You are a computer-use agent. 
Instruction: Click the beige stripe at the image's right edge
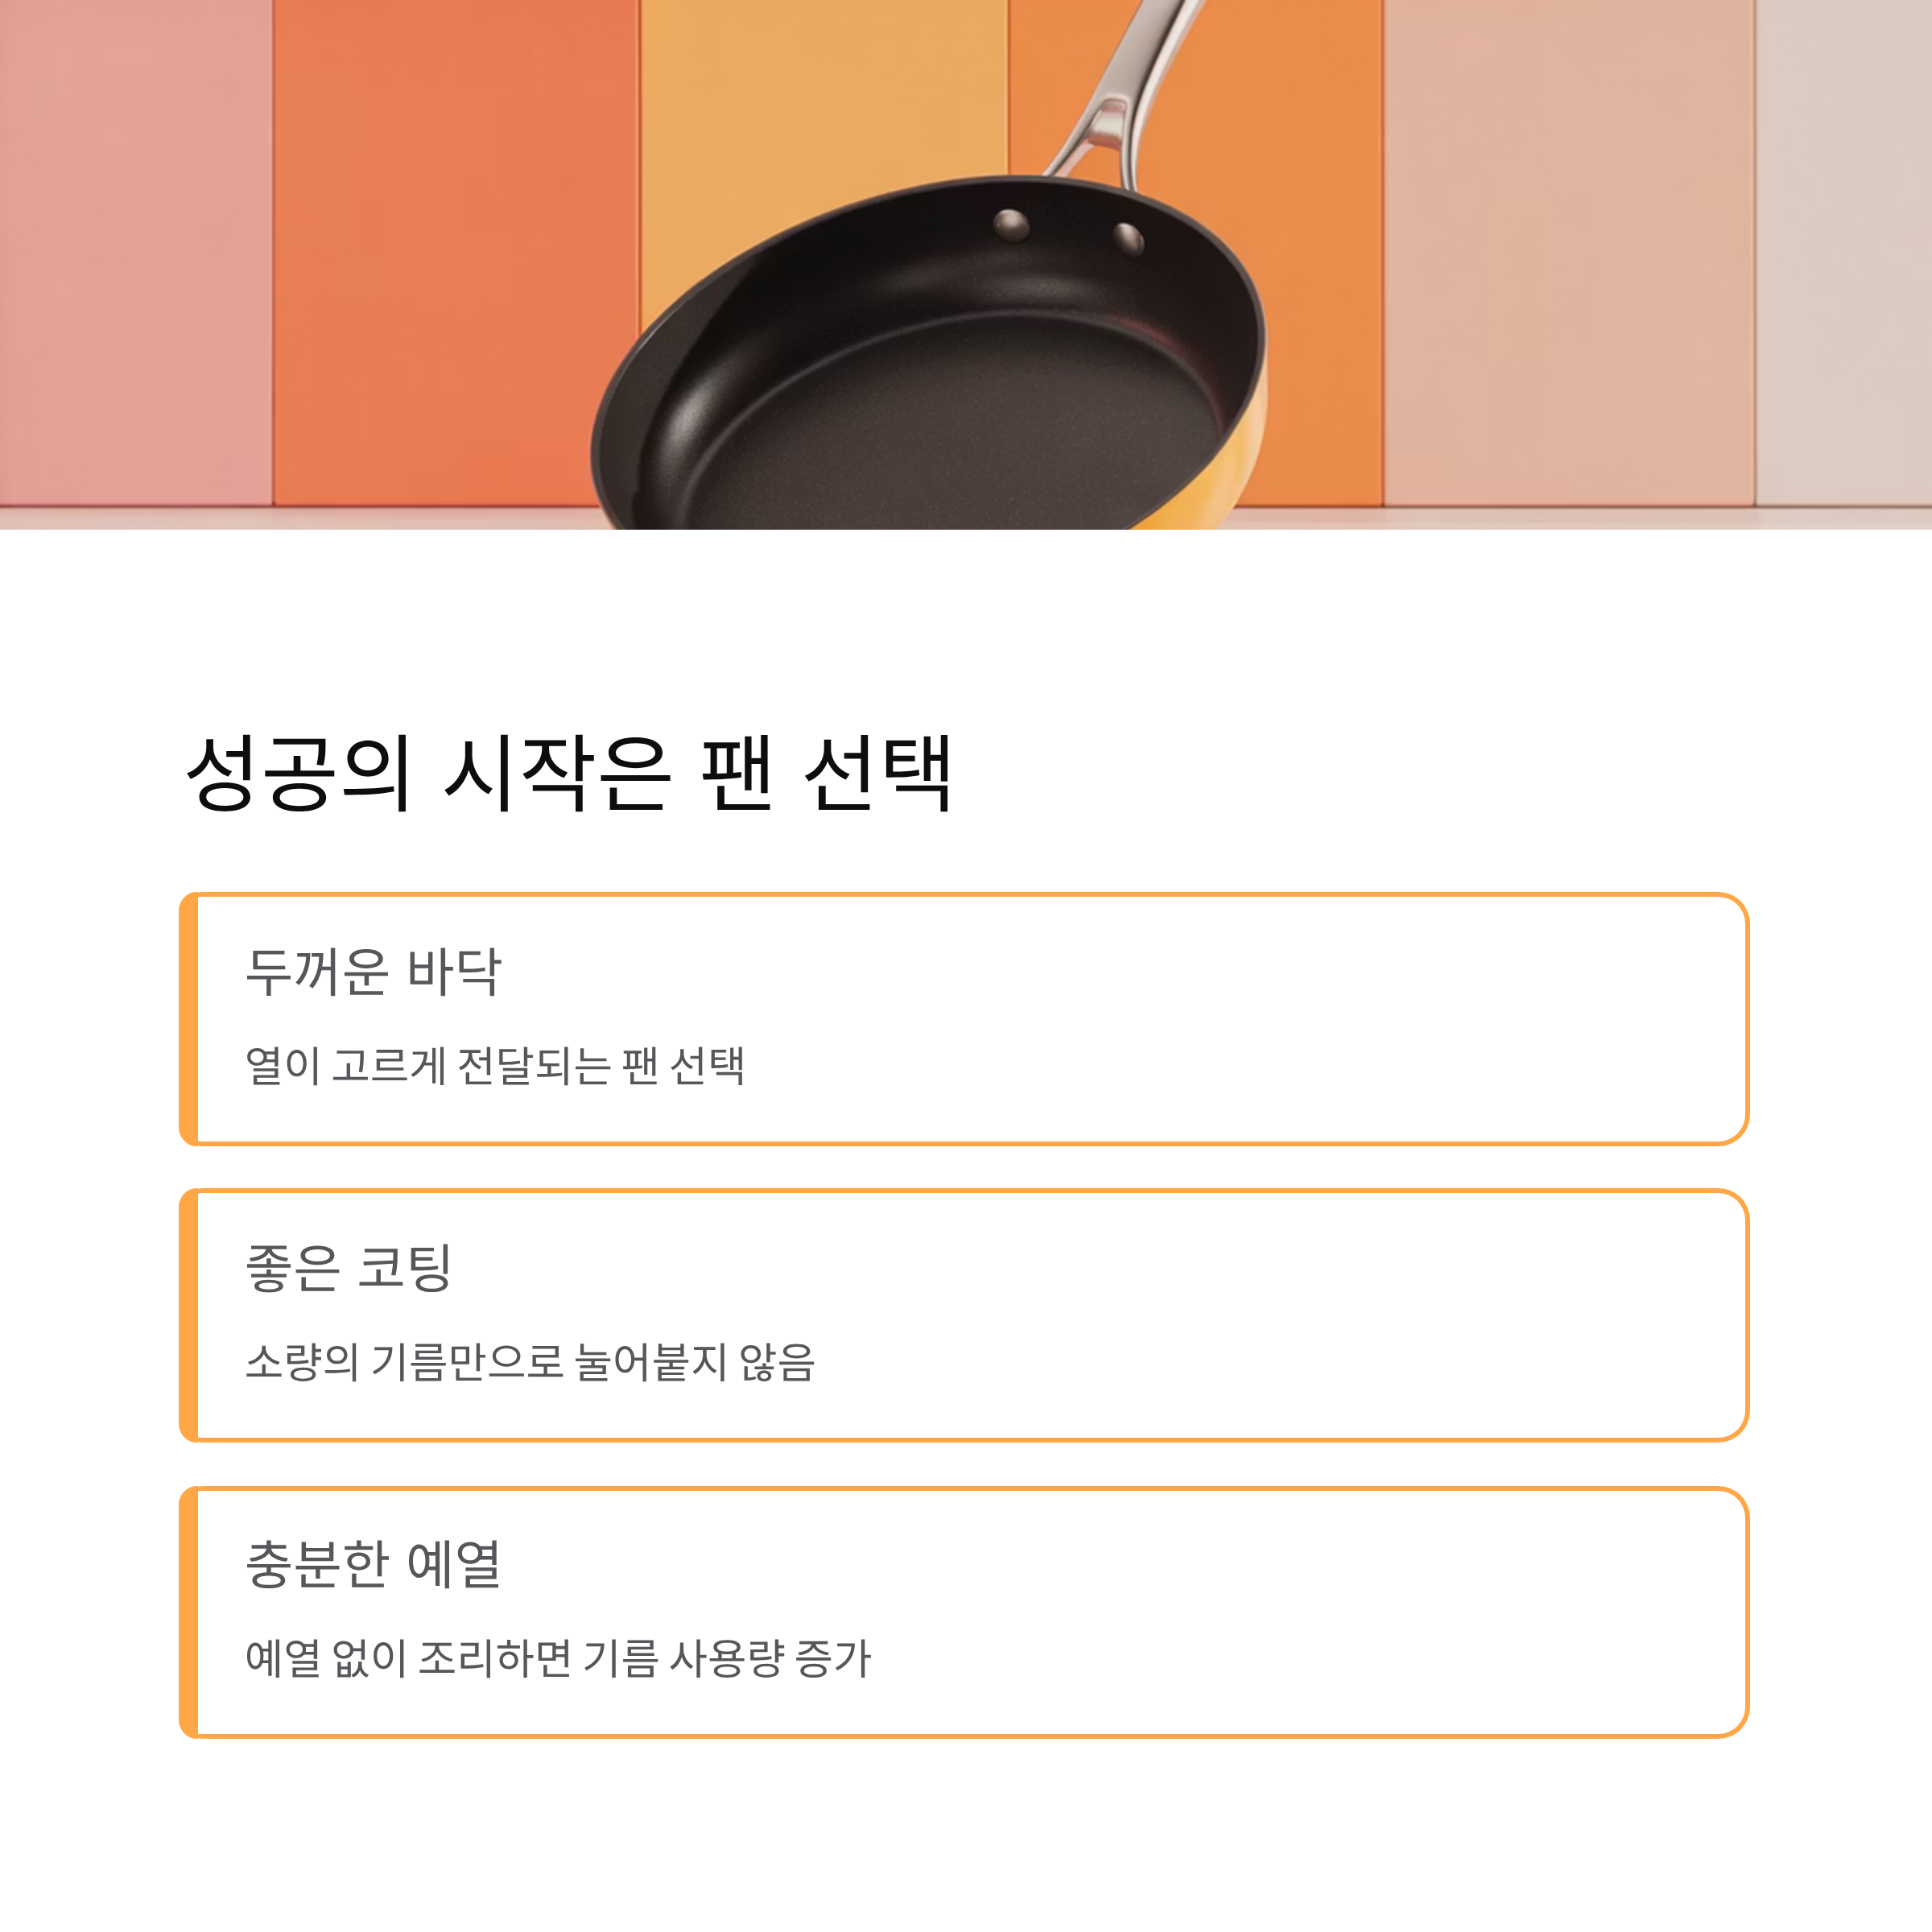[x=1843, y=250]
